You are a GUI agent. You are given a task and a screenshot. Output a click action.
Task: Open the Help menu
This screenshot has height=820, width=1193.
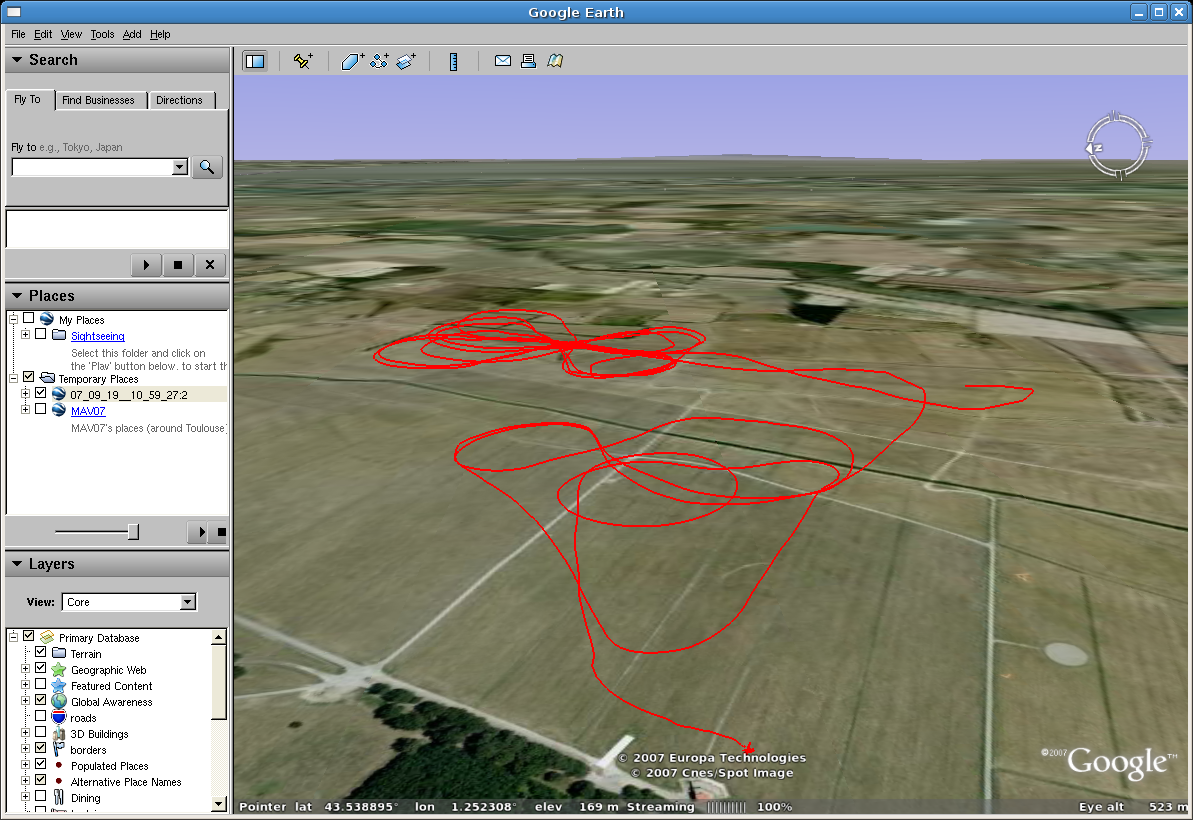pyautogui.click(x=160, y=34)
